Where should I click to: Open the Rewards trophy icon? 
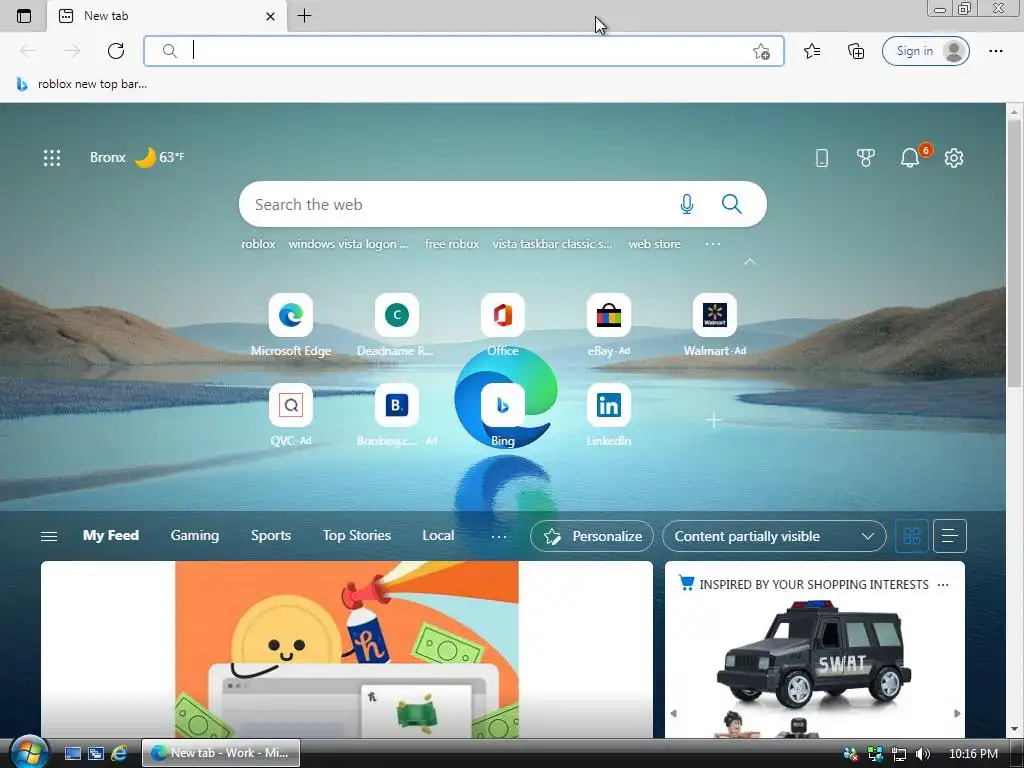[865, 157]
